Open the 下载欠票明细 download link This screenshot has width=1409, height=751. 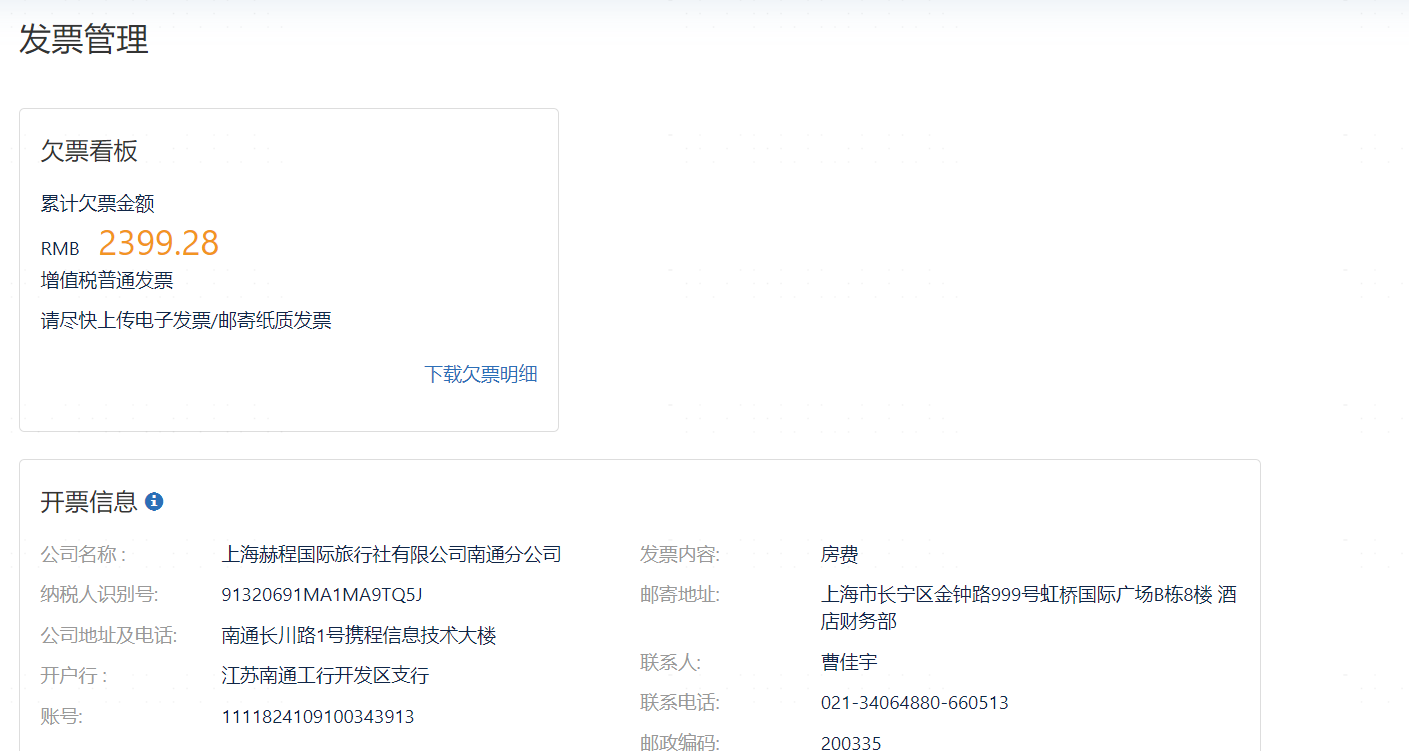point(481,374)
